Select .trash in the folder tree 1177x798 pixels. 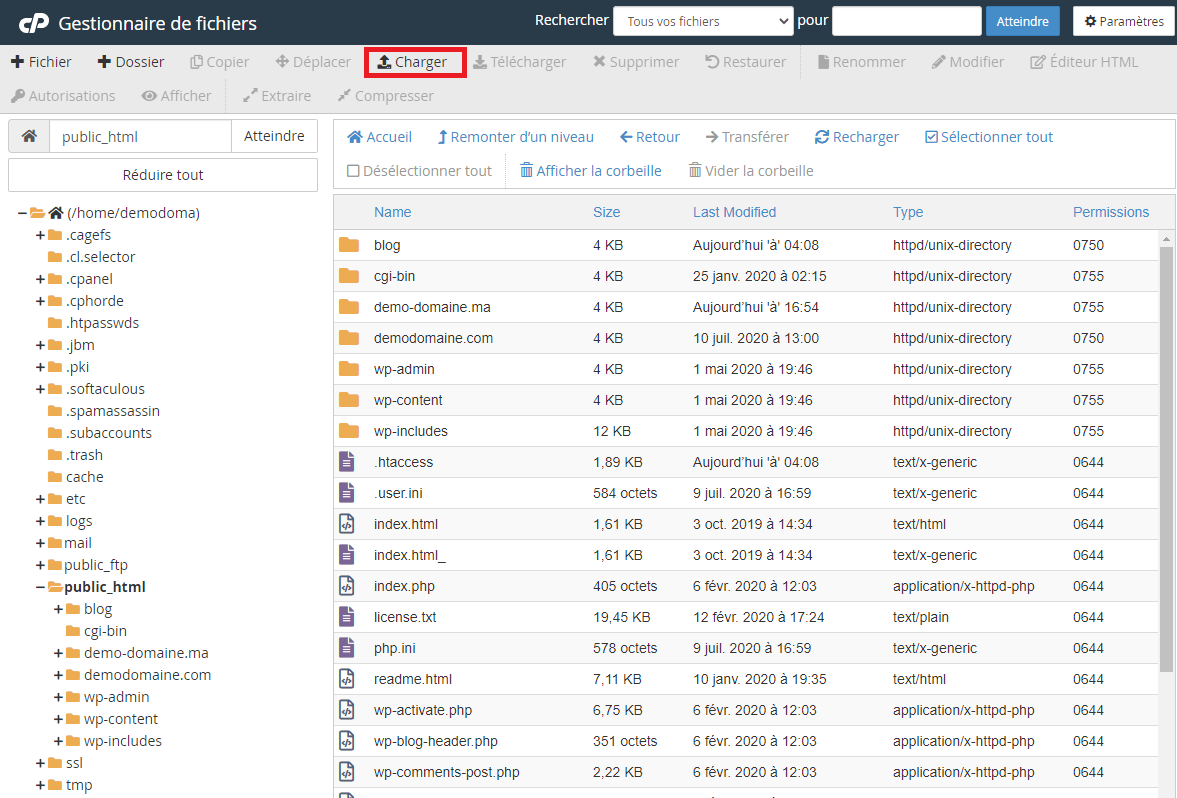[84, 455]
